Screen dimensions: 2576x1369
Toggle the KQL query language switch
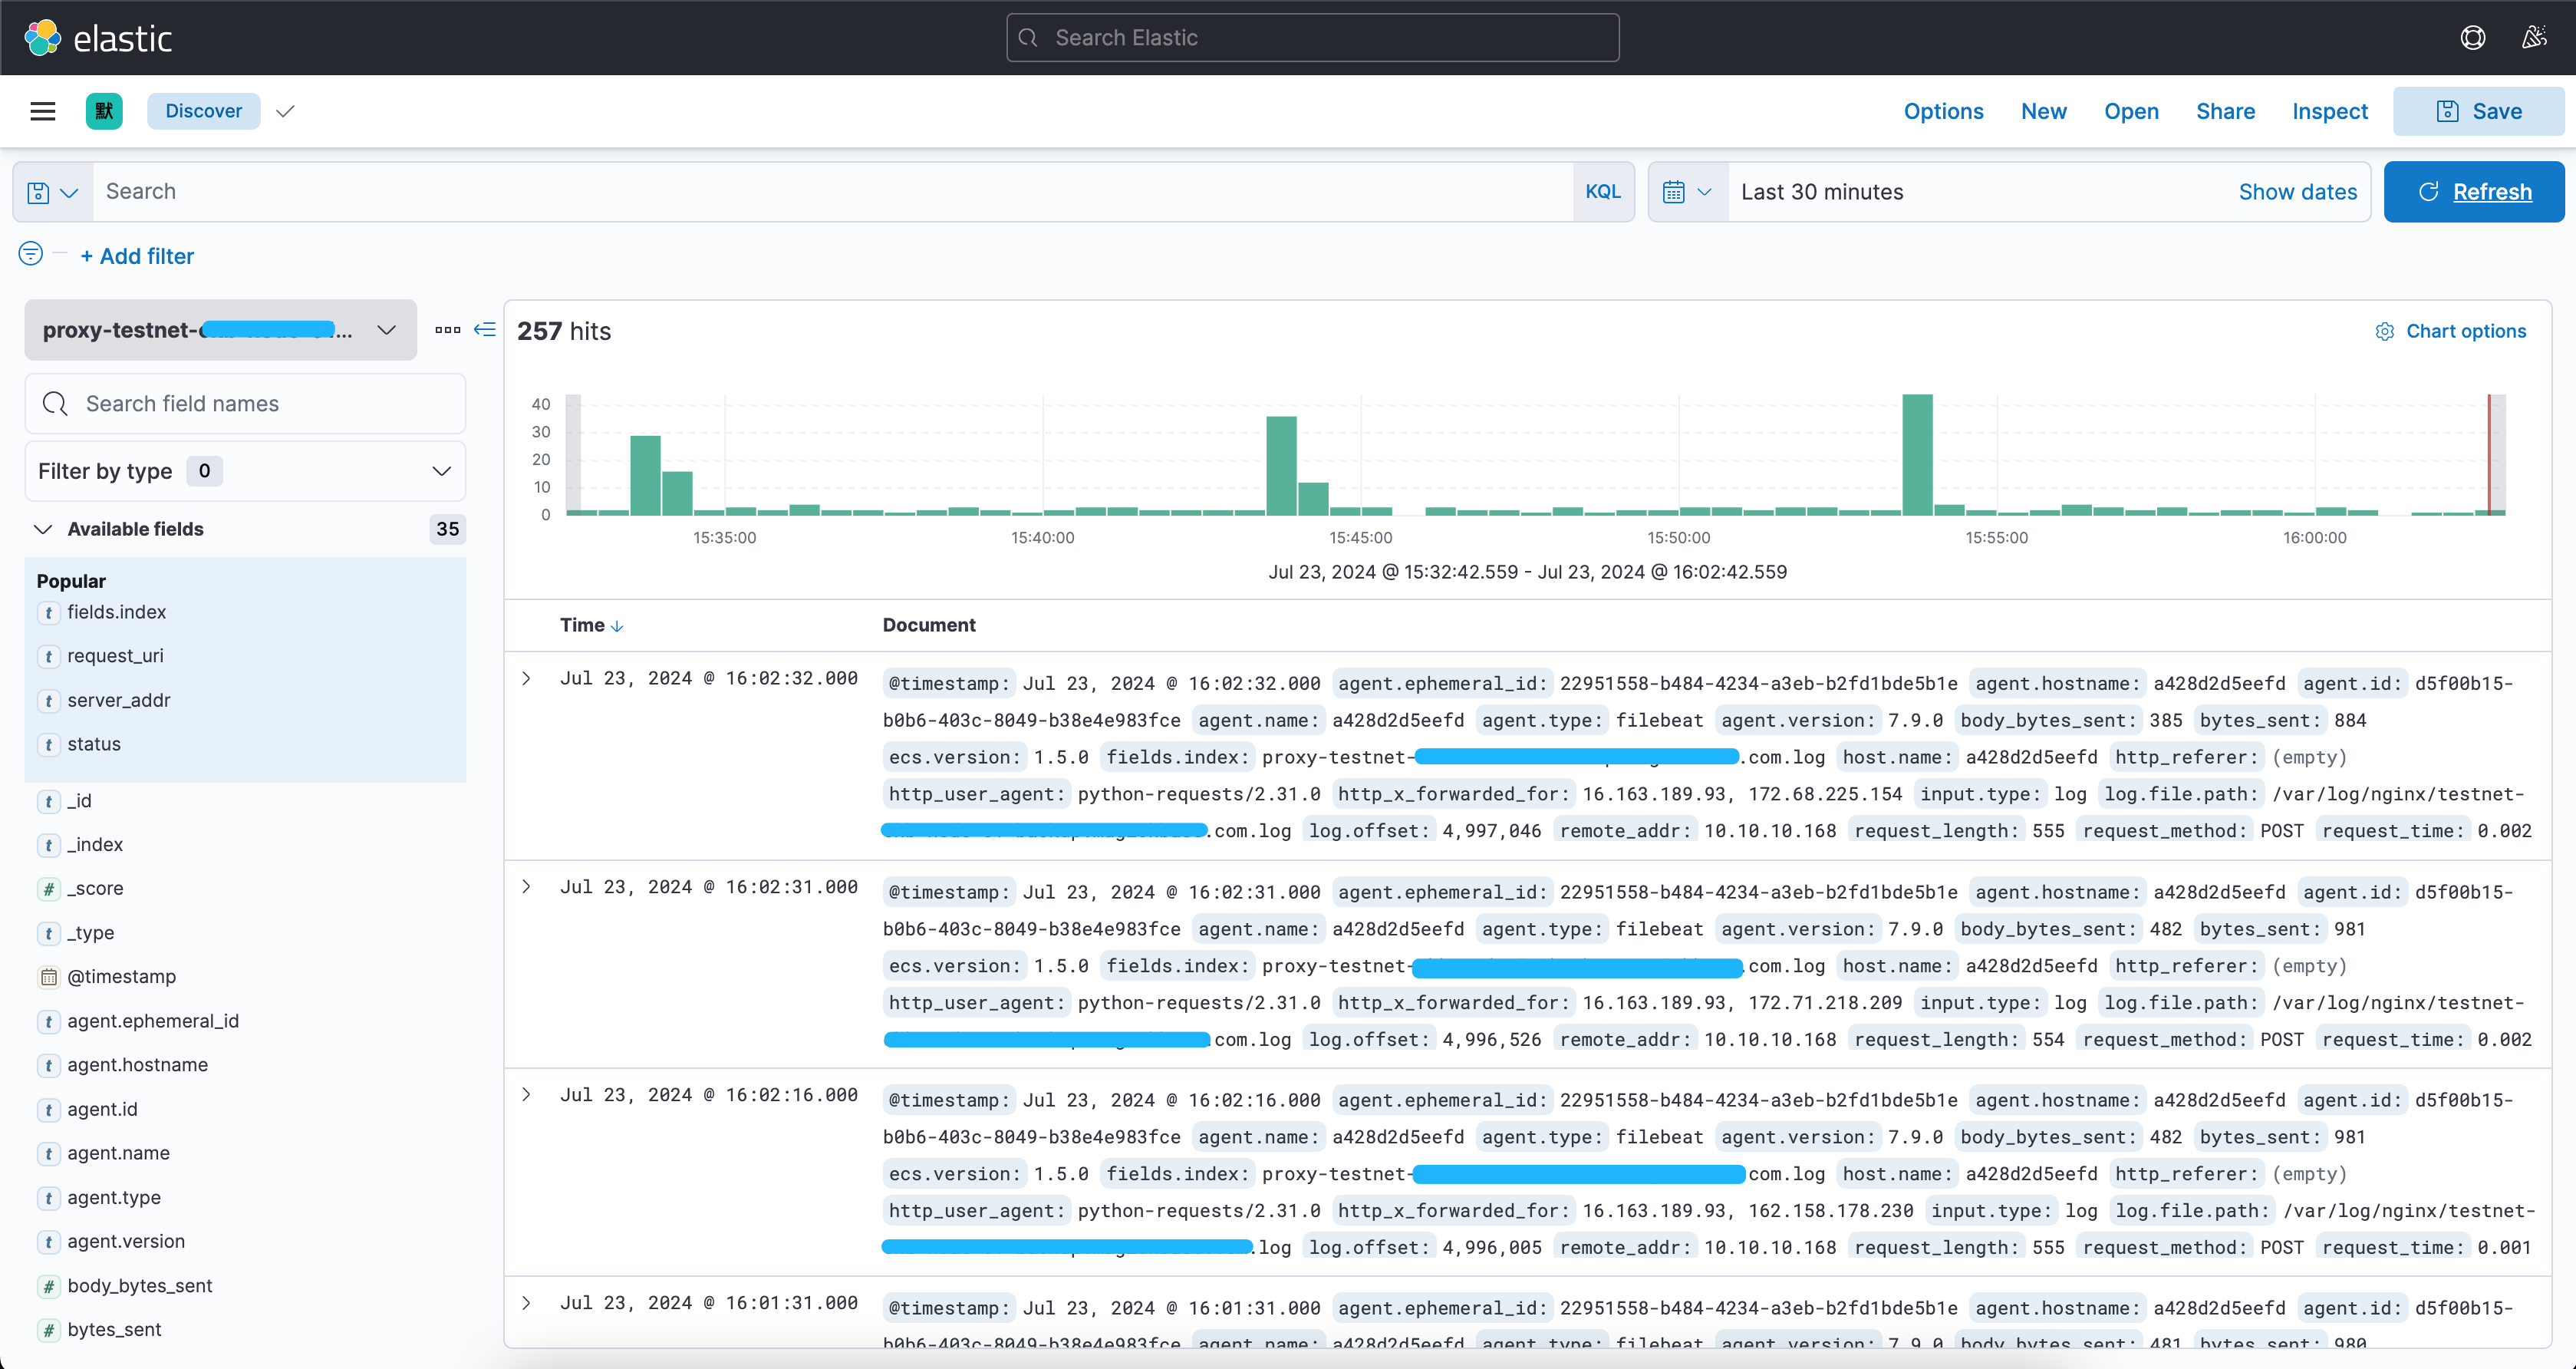(1603, 192)
